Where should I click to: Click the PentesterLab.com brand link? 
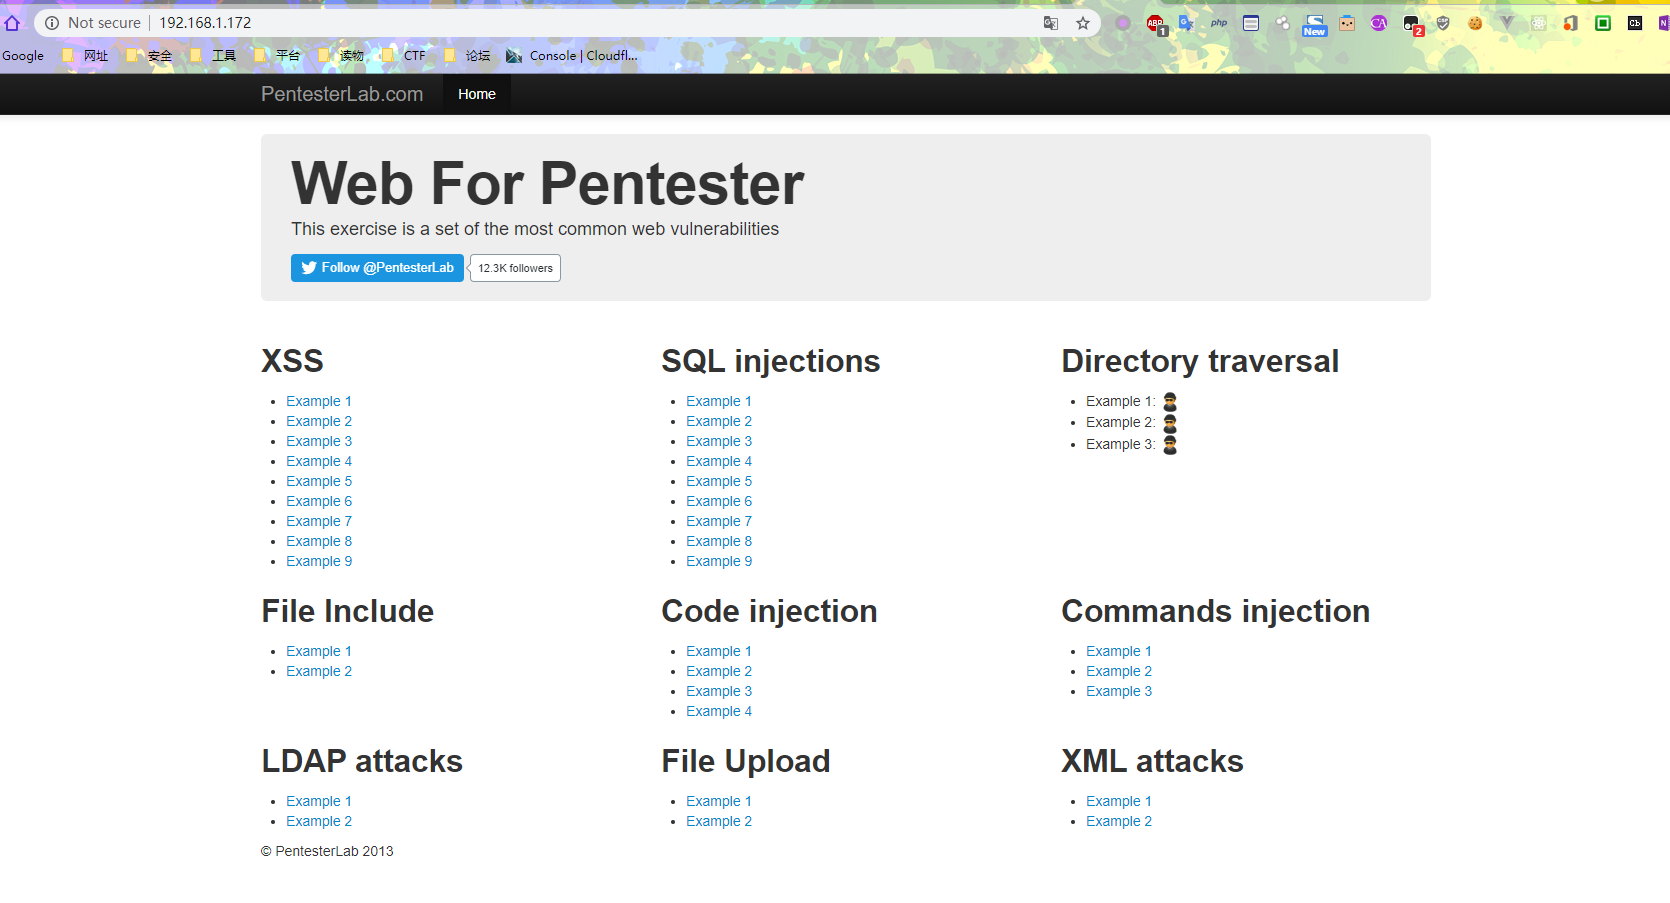pyautogui.click(x=342, y=94)
